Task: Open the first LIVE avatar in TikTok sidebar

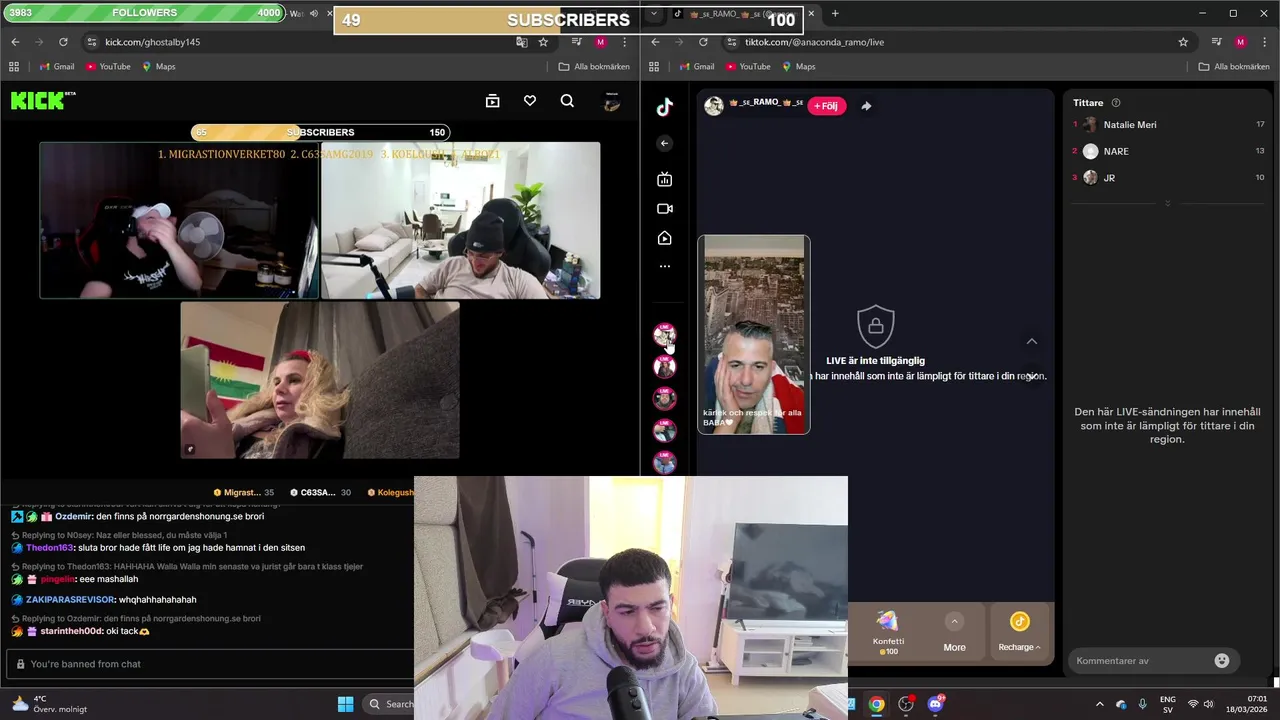Action: pyautogui.click(x=664, y=335)
